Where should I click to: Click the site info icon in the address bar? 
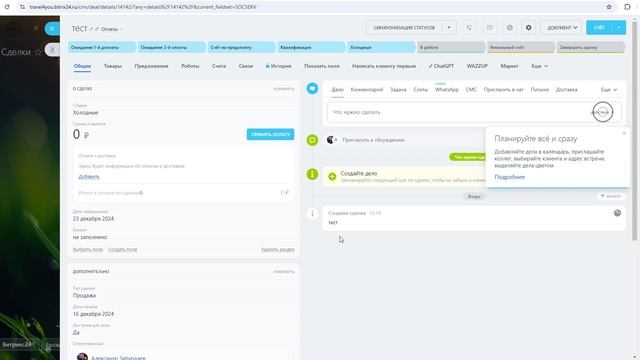pos(22,7)
